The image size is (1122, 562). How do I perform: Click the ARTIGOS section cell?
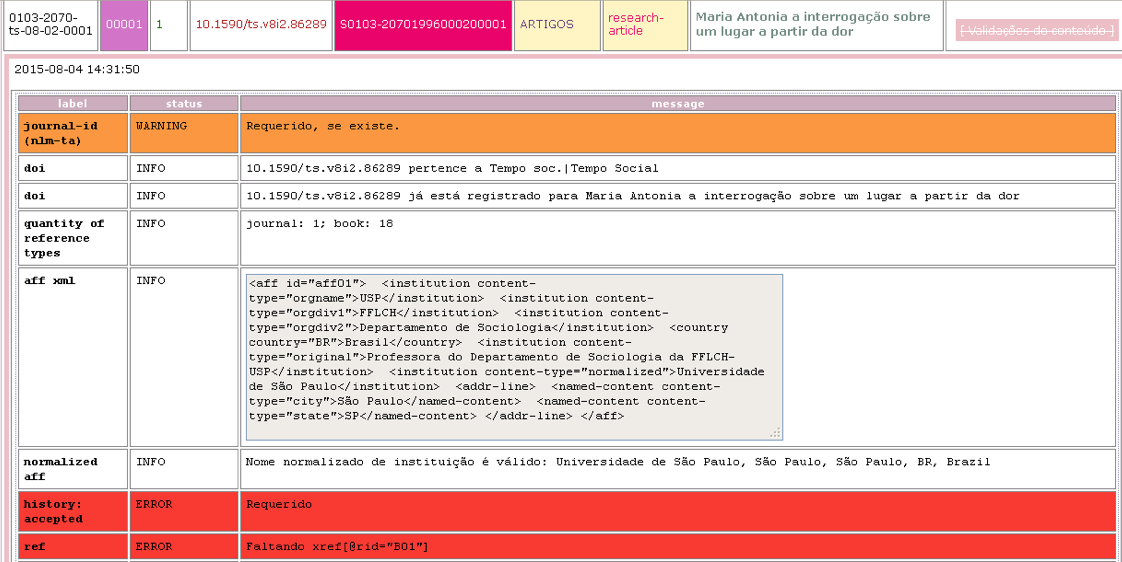tap(557, 26)
